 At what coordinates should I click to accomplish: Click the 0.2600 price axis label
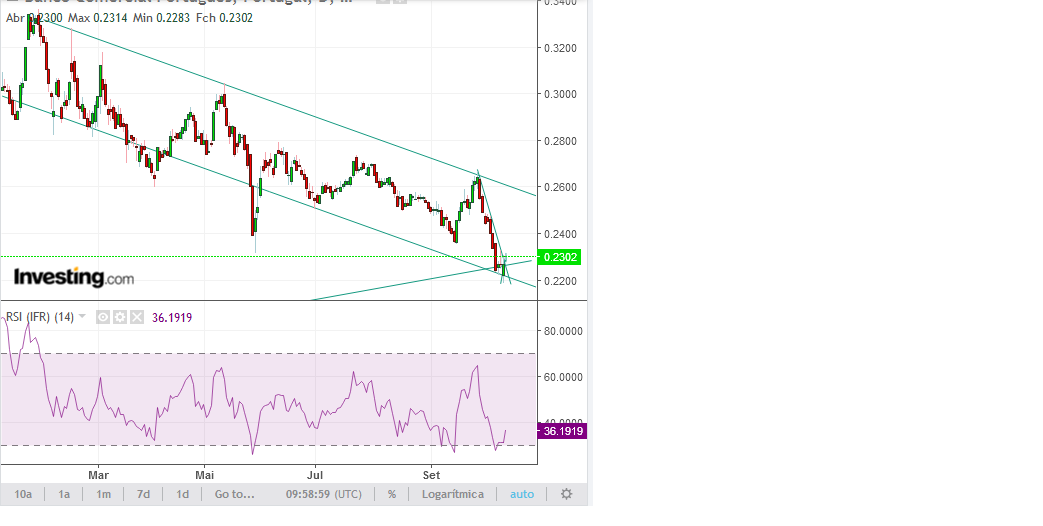point(560,188)
